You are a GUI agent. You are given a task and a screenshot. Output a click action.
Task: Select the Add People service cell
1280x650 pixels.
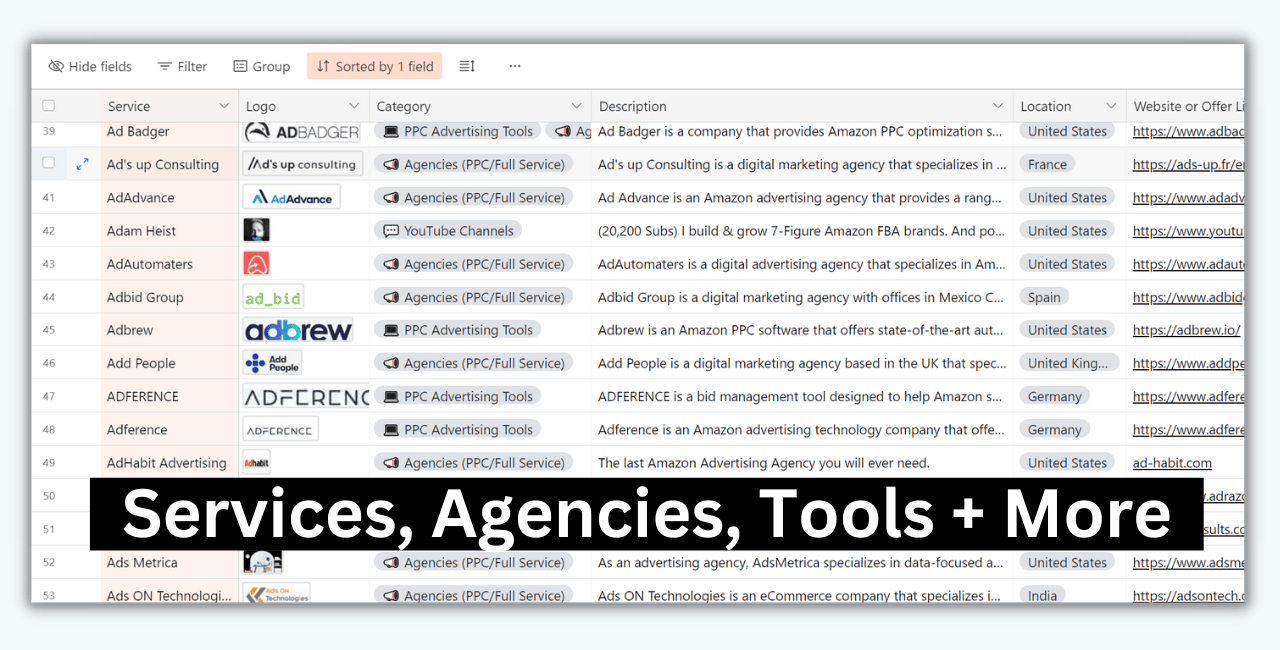point(170,363)
